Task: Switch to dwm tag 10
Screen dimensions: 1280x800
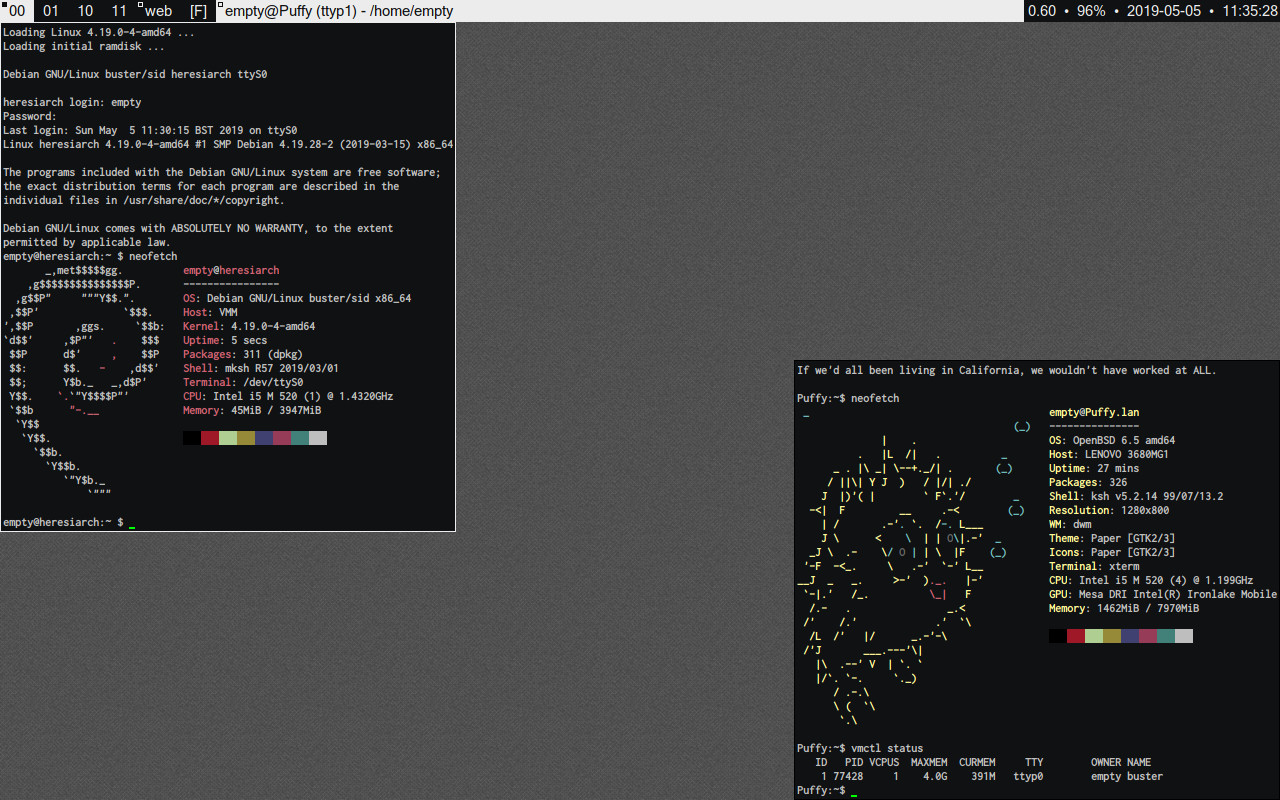Action: [85, 11]
